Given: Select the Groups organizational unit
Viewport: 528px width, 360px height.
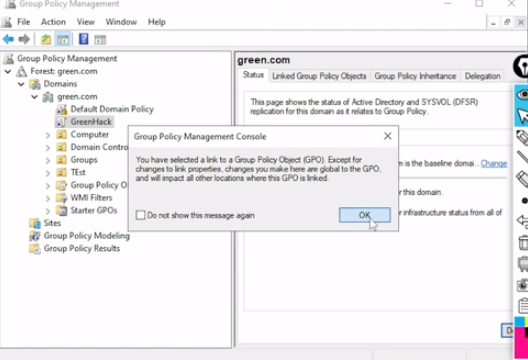Looking at the screenshot, I should pos(84,160).
